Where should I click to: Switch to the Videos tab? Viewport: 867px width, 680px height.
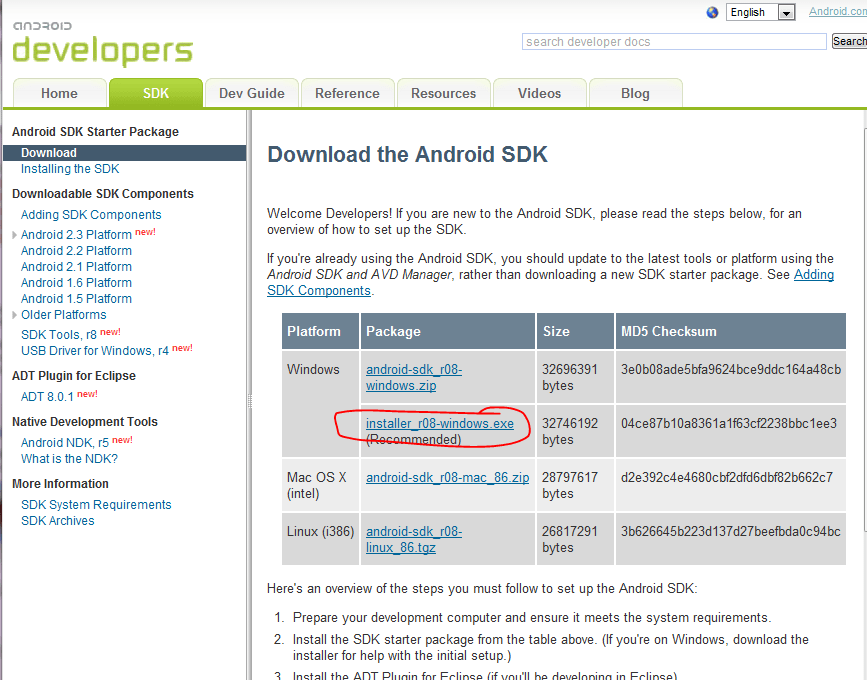point(539,93)
